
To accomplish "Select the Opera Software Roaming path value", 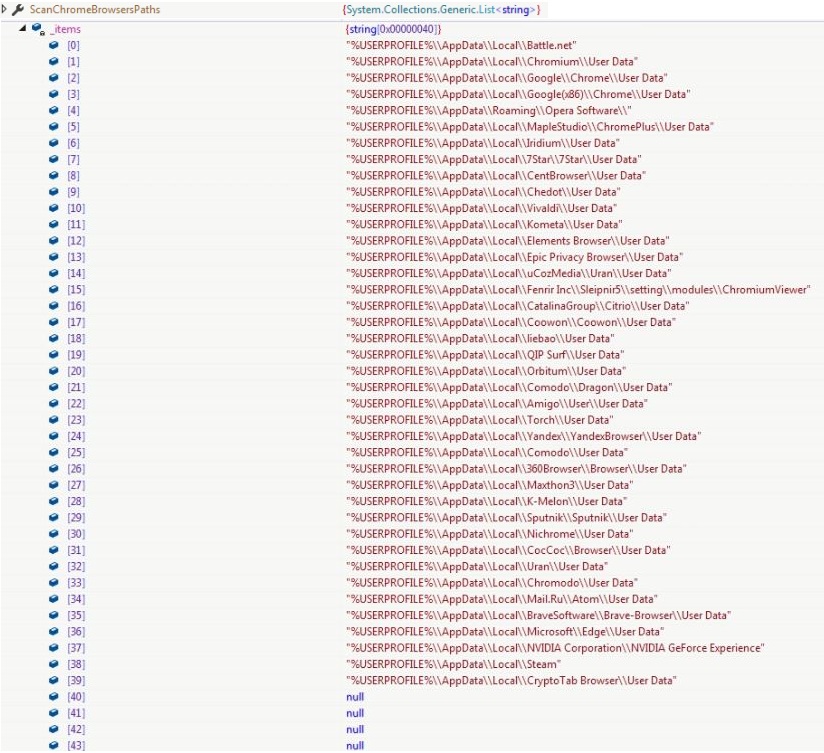I will [488, 111].
